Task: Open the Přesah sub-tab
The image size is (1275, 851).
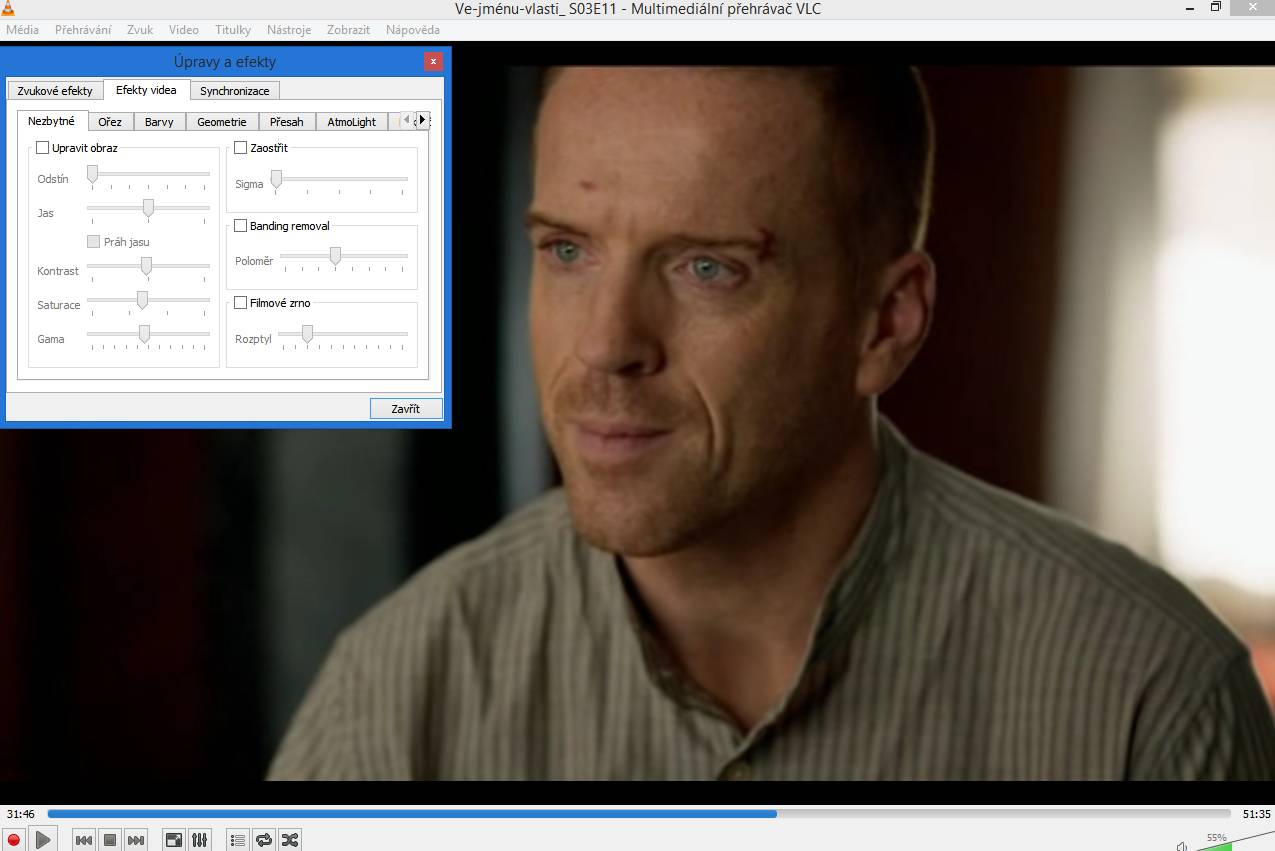Action: click(287, 122)
